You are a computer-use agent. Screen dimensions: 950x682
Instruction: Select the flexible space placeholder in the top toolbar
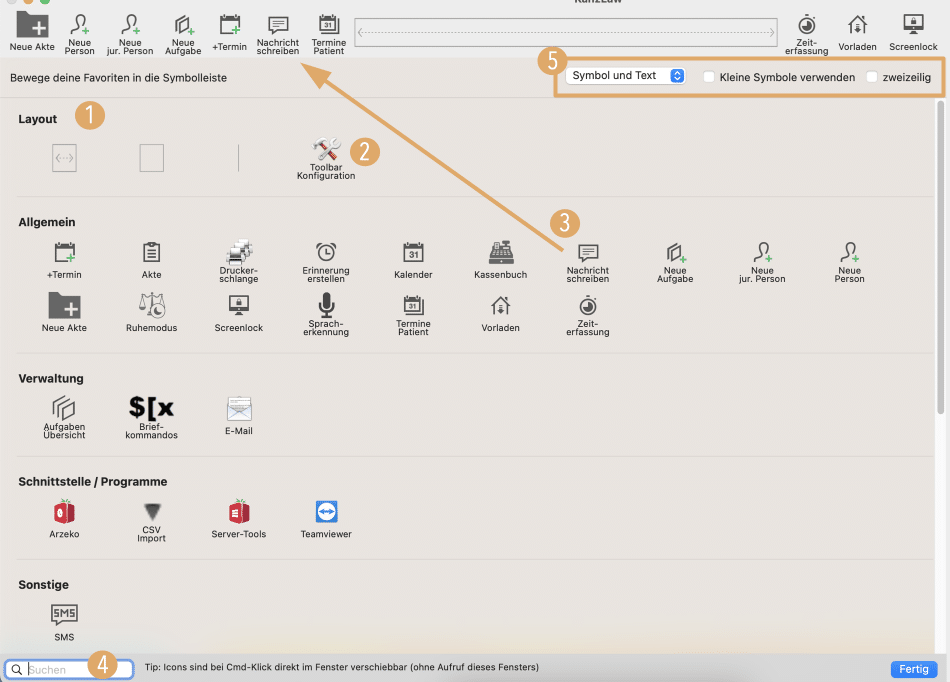point(566,32)
